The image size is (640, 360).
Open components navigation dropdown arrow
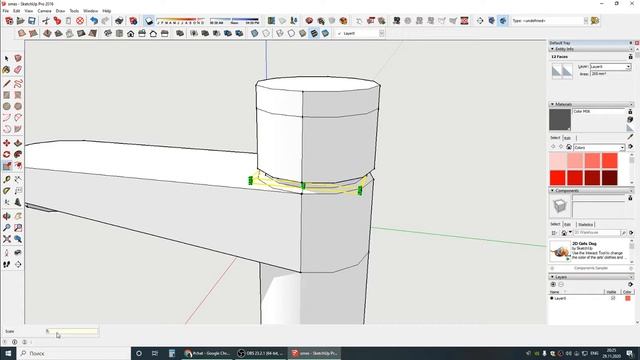click(570, 233)
